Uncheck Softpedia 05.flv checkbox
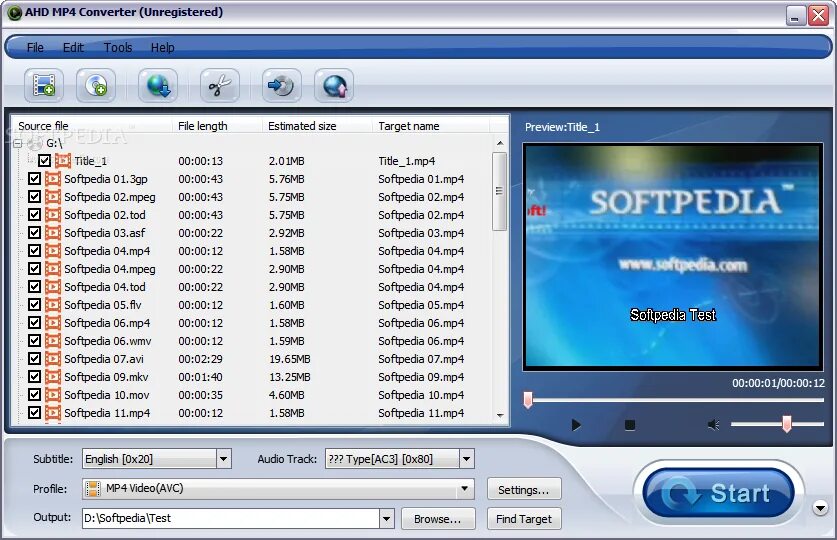837x540 pixels. coord(34,305)
